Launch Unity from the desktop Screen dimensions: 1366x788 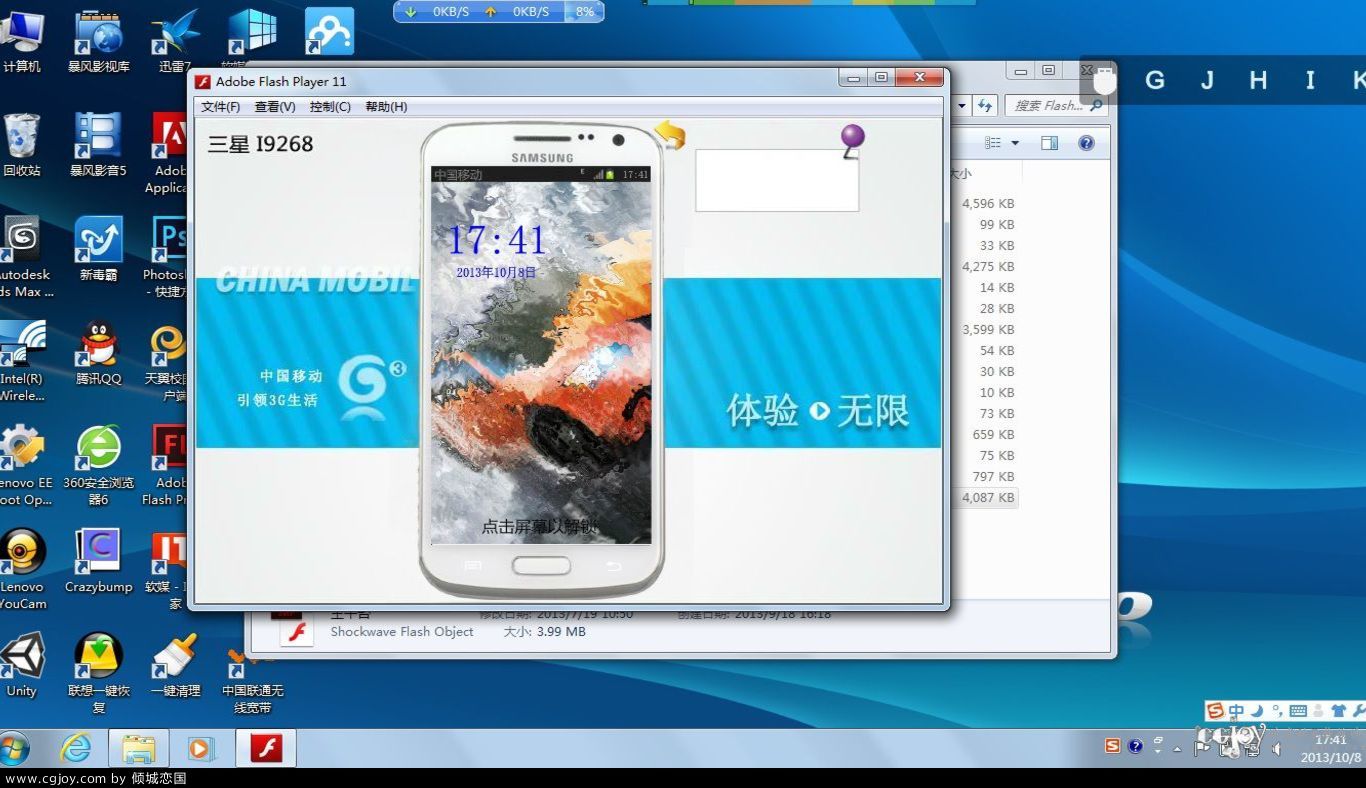pyautogui.click(x=22, y=665)
